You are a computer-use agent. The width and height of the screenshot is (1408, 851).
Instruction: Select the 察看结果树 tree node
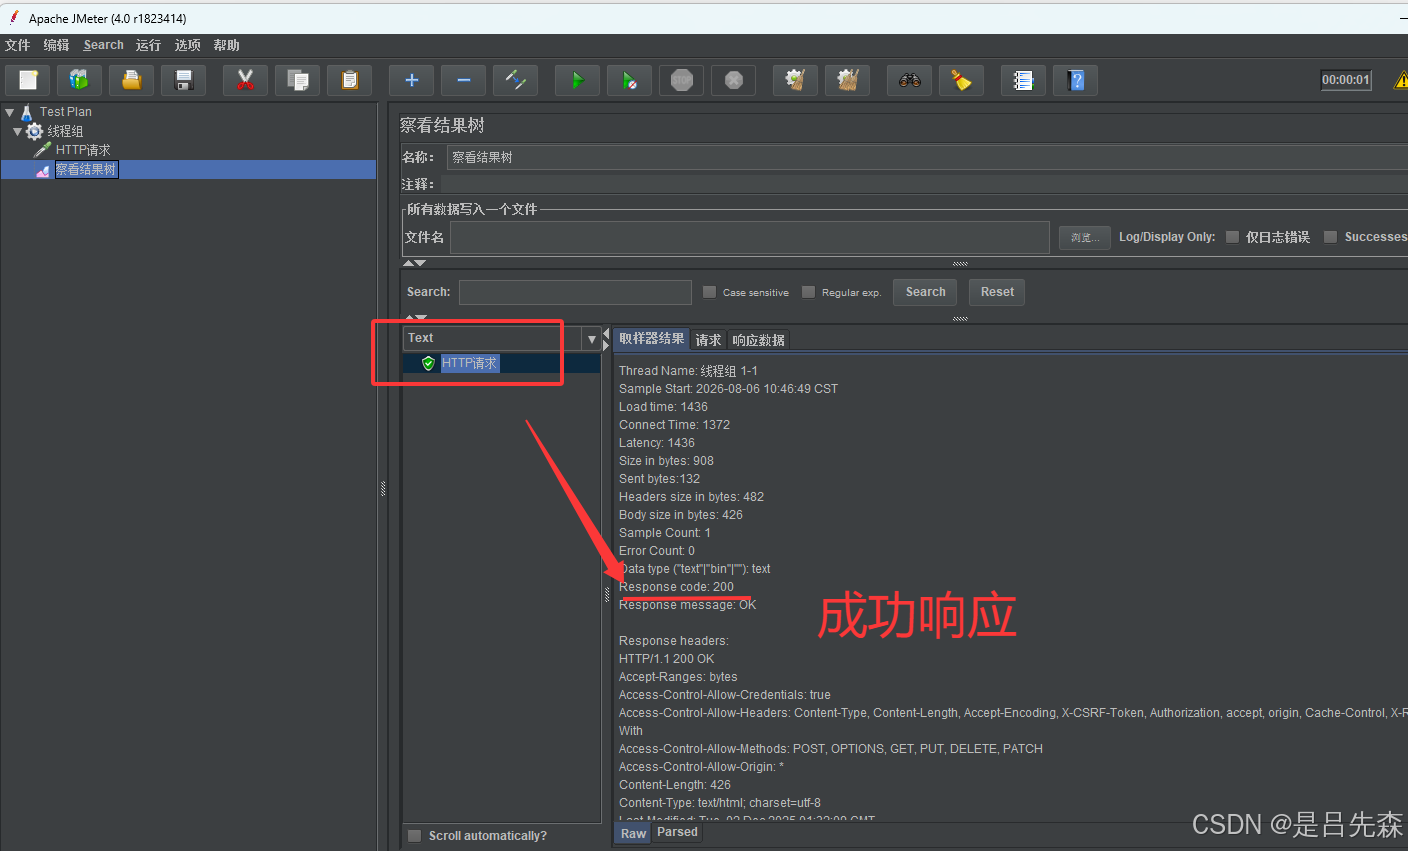tap(86, 169)
